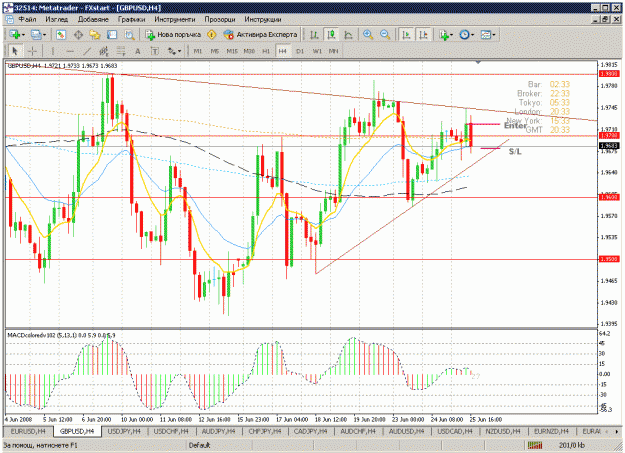The height and width of the screenshot is (453, 625).
Task: Open the Data Window crosshair-diamond icon
Action: (x=78, y=35)
